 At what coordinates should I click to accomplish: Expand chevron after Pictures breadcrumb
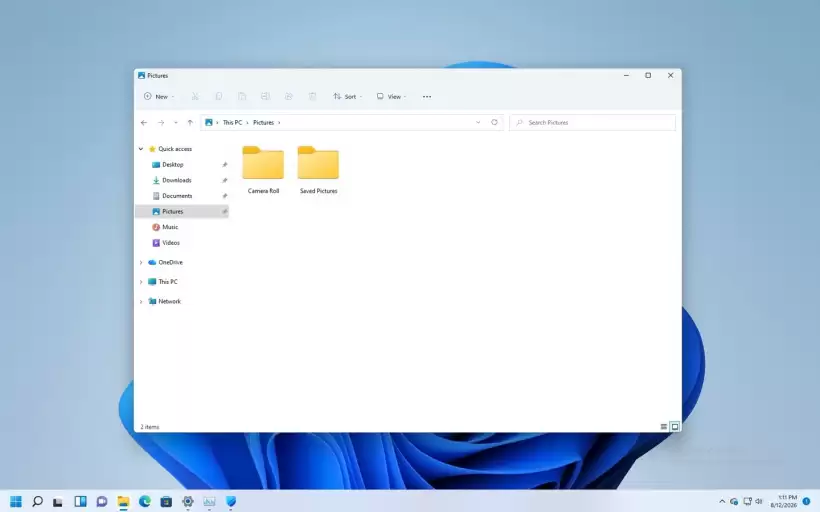279,122
